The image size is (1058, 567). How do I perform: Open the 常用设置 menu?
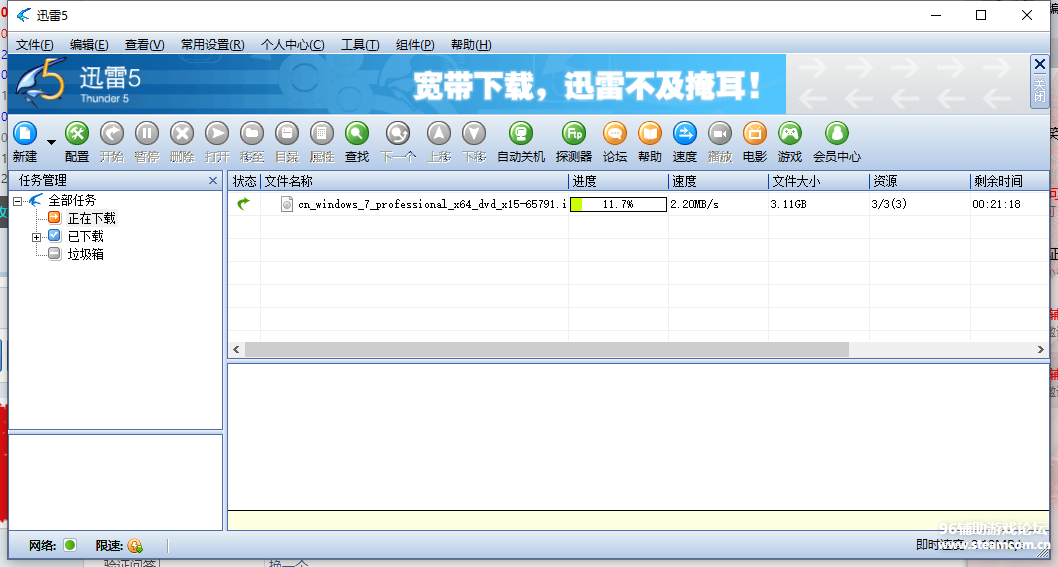pyautogui.click(x=212, y=45)
